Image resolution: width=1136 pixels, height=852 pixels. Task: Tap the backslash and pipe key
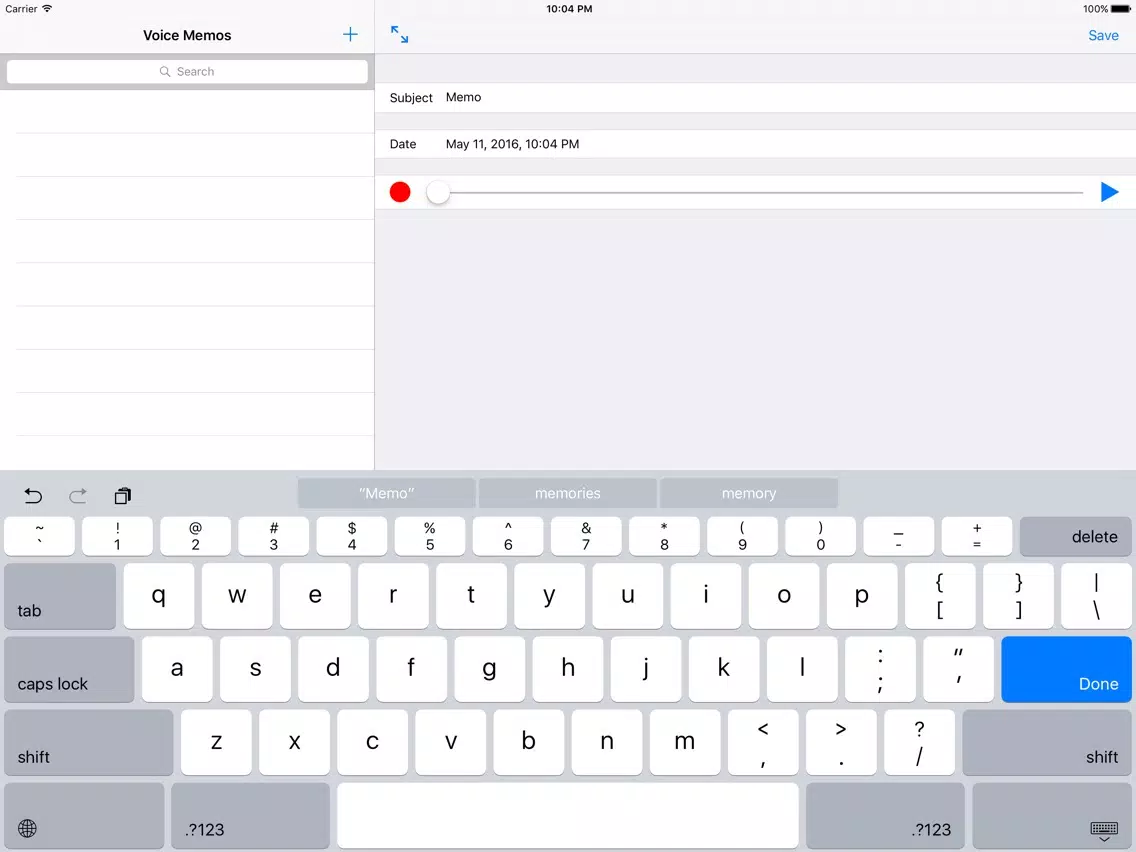pyautogui.click(x=1096, y=596)
